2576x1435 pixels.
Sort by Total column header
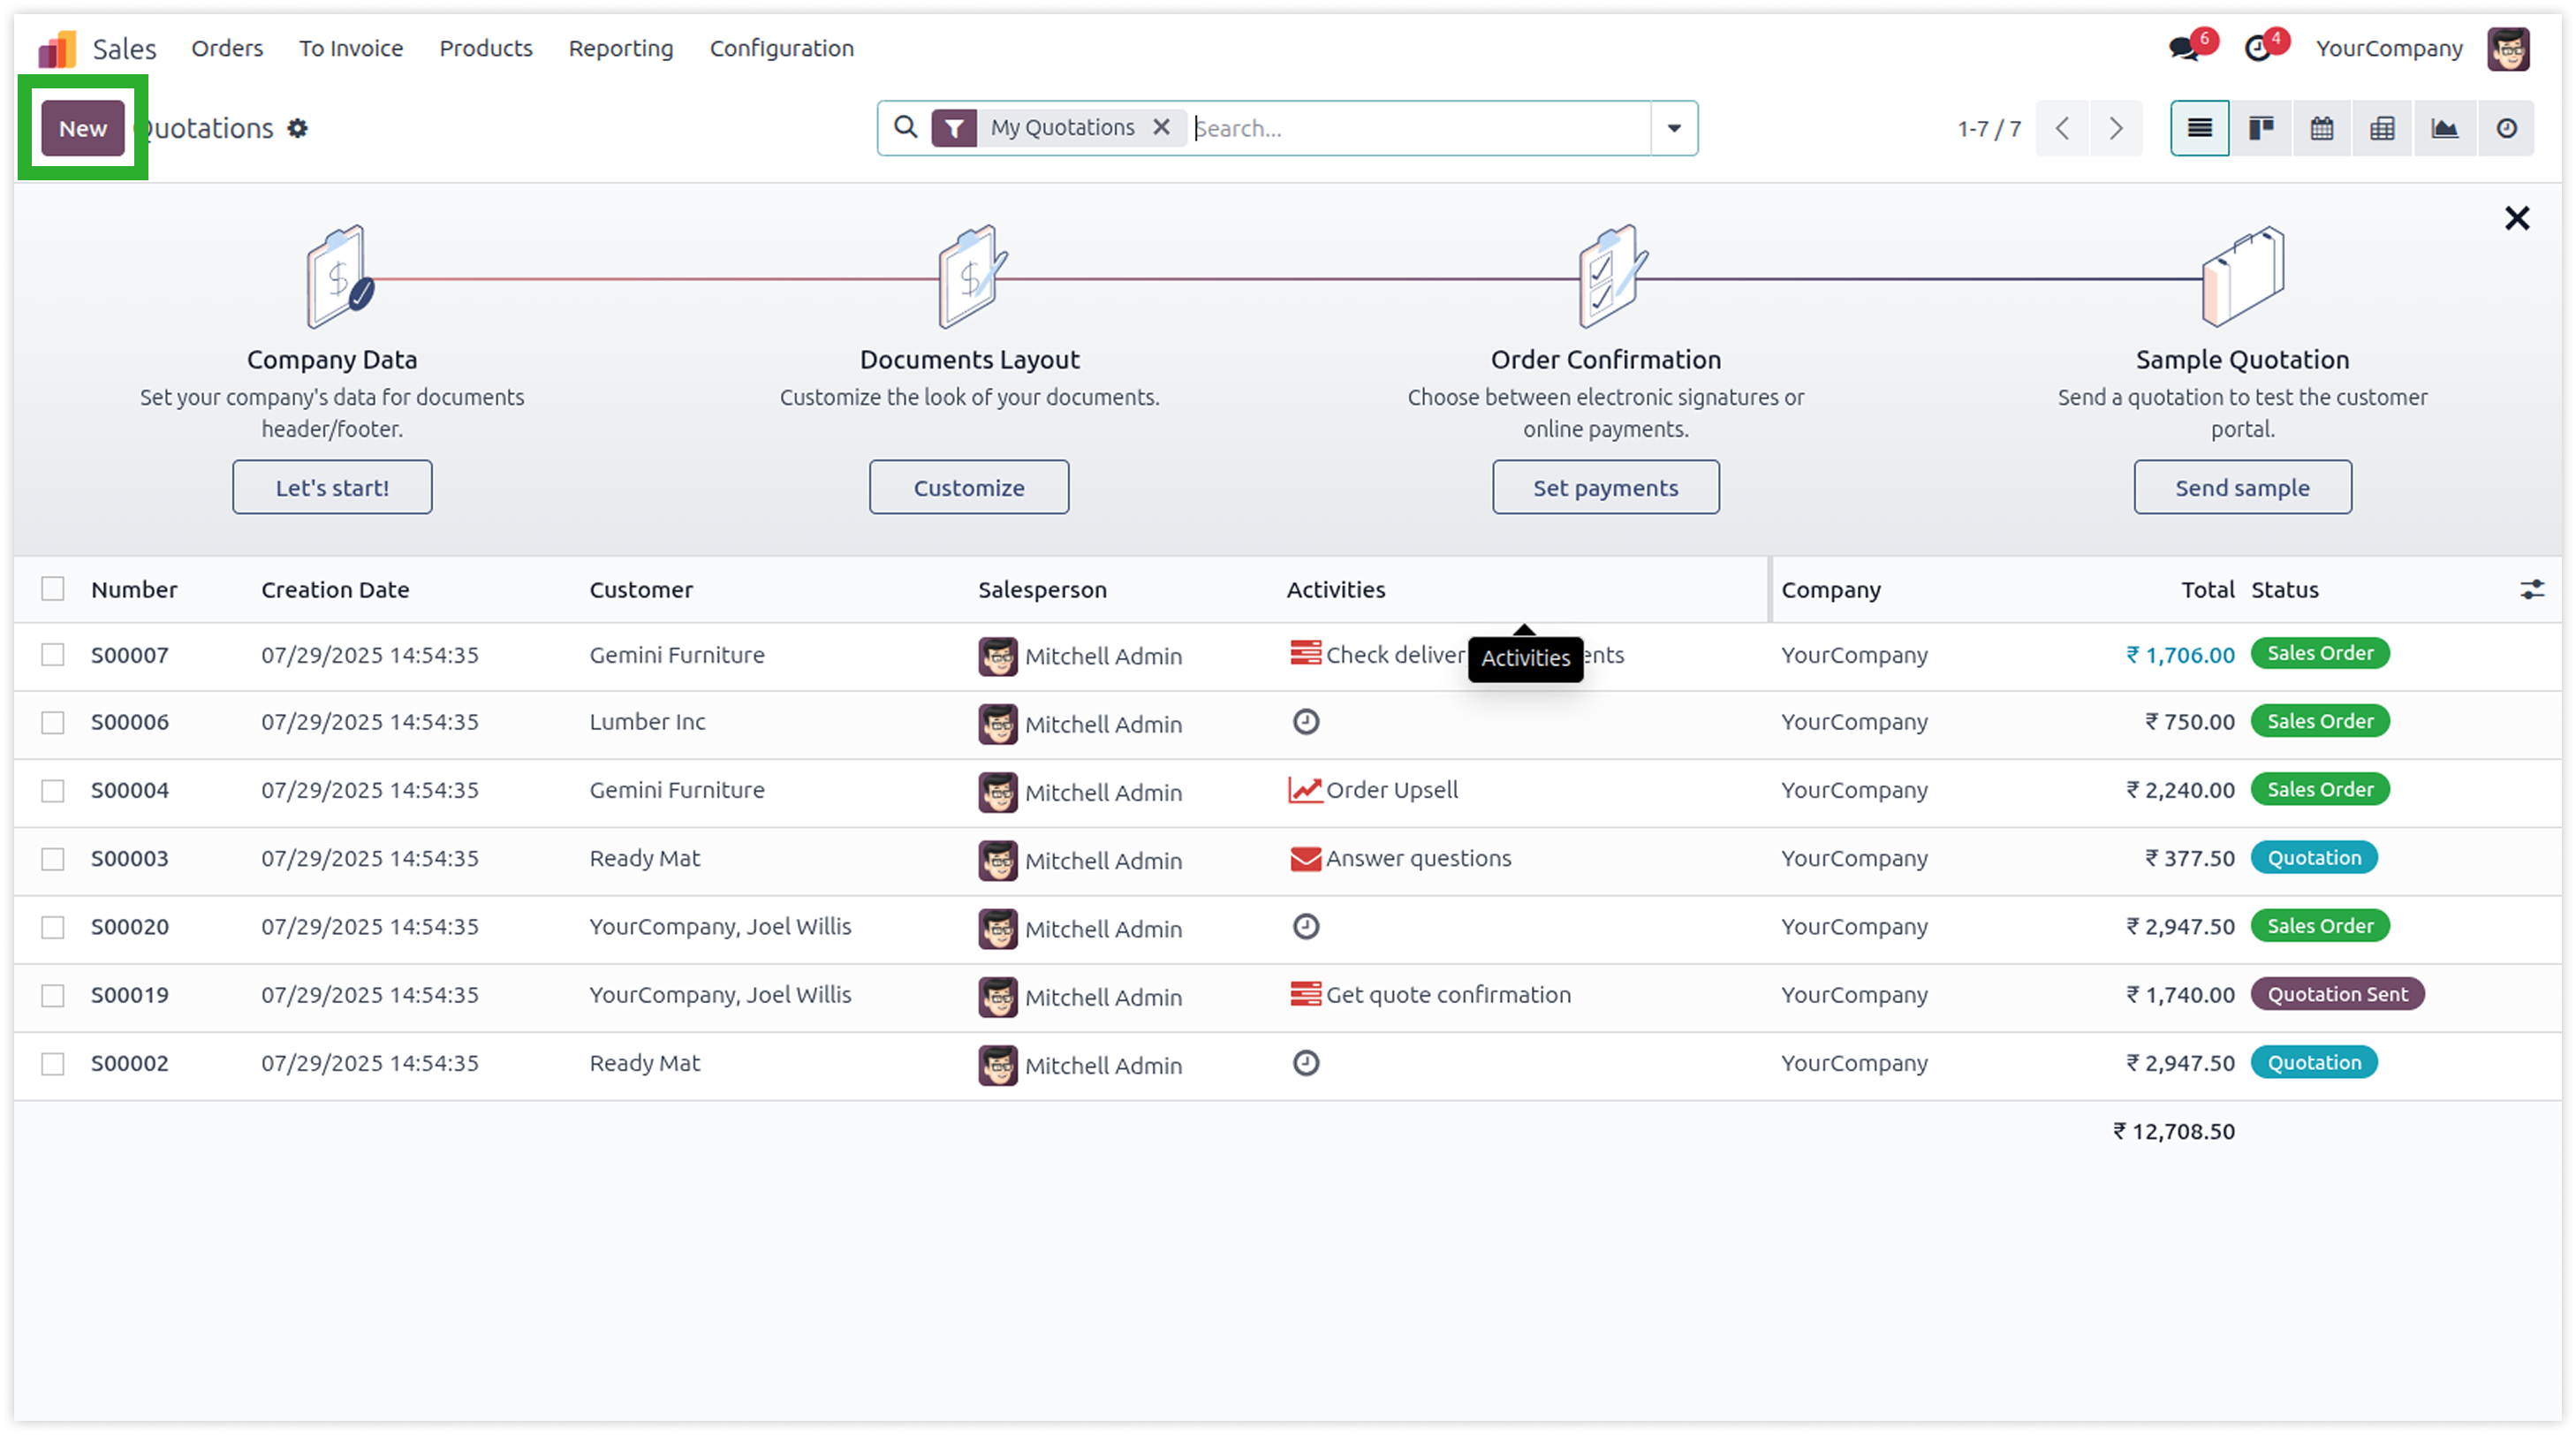2207,590
